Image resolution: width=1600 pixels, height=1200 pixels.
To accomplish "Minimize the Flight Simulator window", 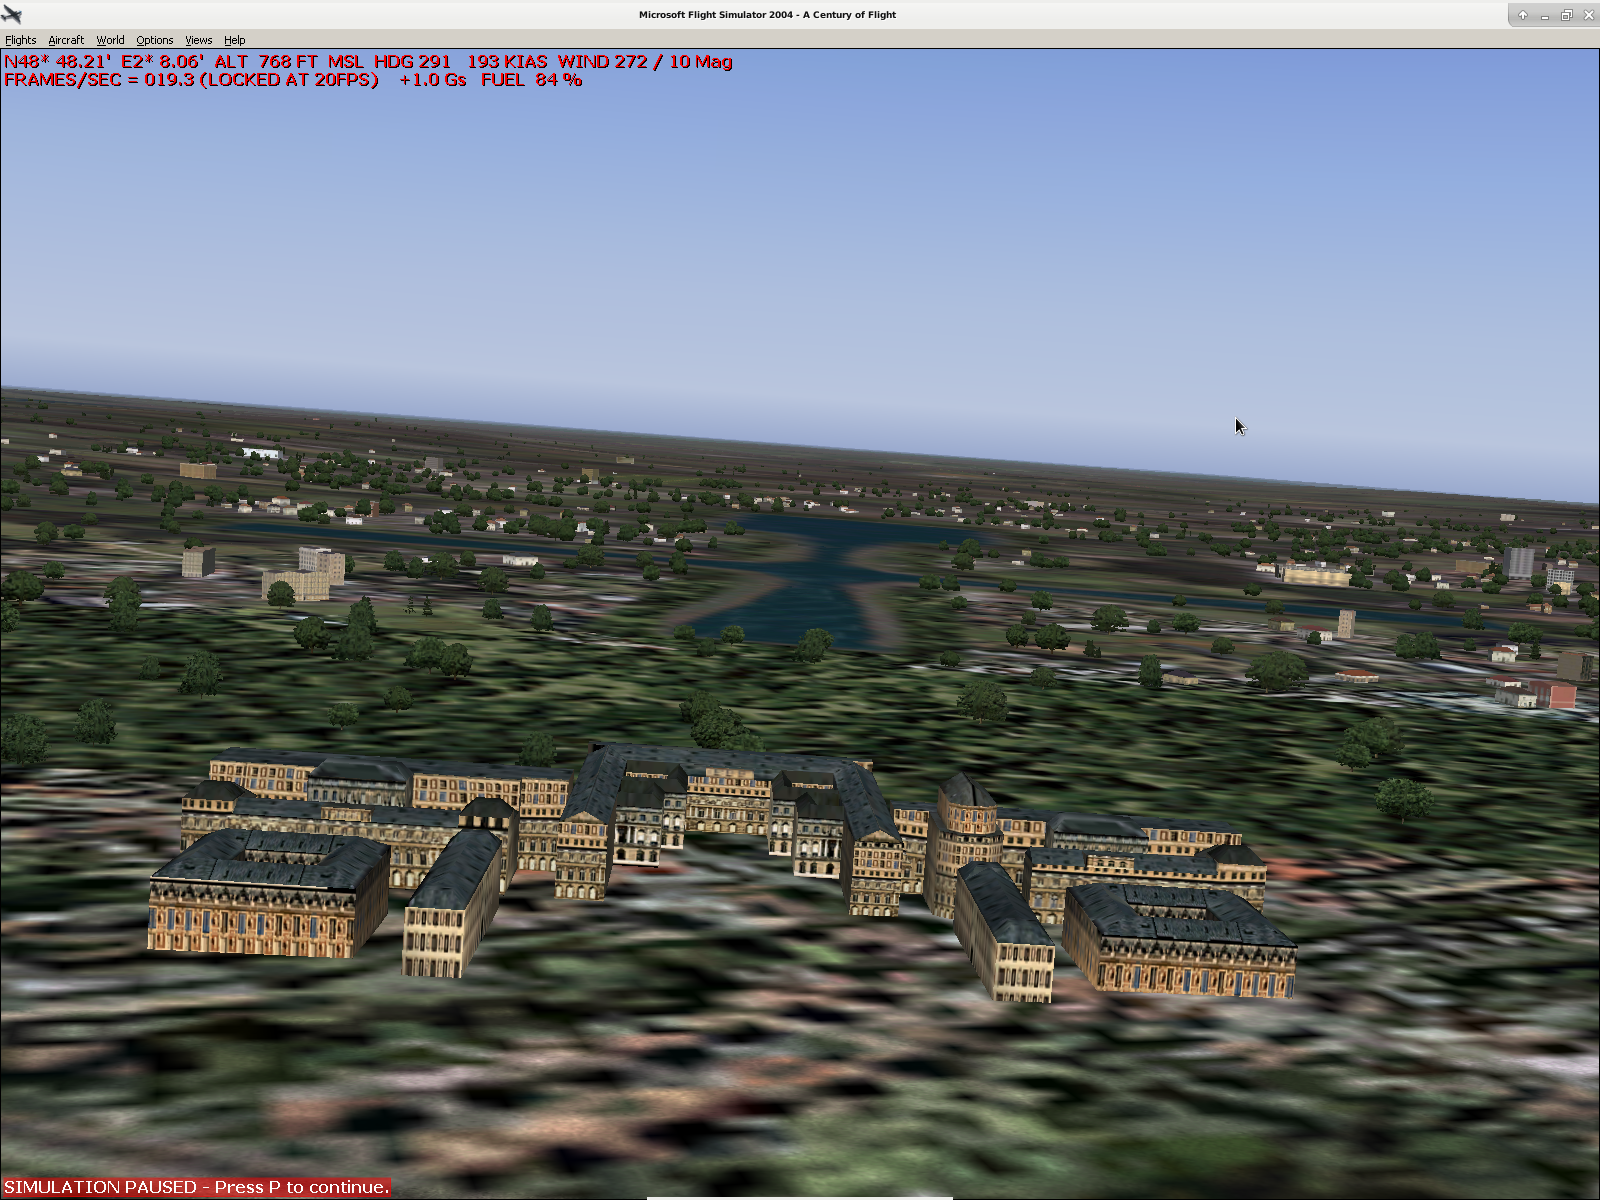I will 1544,15.
